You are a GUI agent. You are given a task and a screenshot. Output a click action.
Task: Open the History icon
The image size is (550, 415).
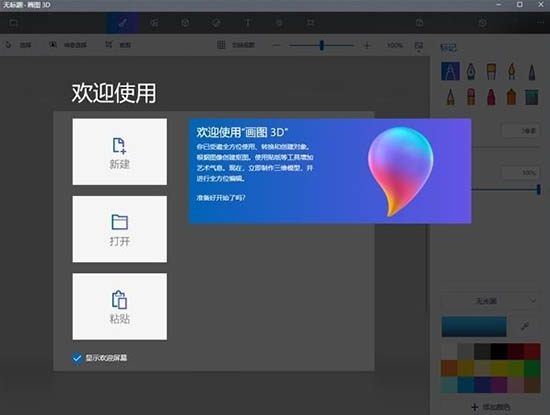[483, 23]
